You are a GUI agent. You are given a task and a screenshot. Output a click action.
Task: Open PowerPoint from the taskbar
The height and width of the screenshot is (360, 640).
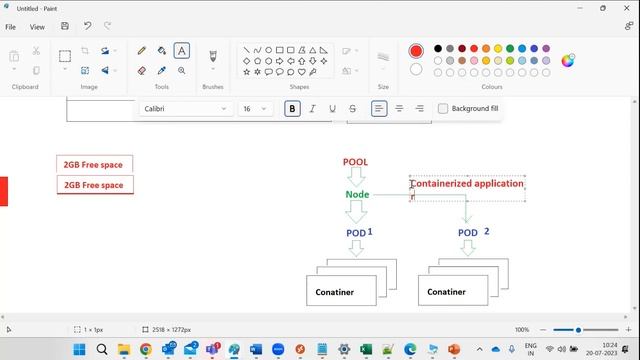coord(454,349)
